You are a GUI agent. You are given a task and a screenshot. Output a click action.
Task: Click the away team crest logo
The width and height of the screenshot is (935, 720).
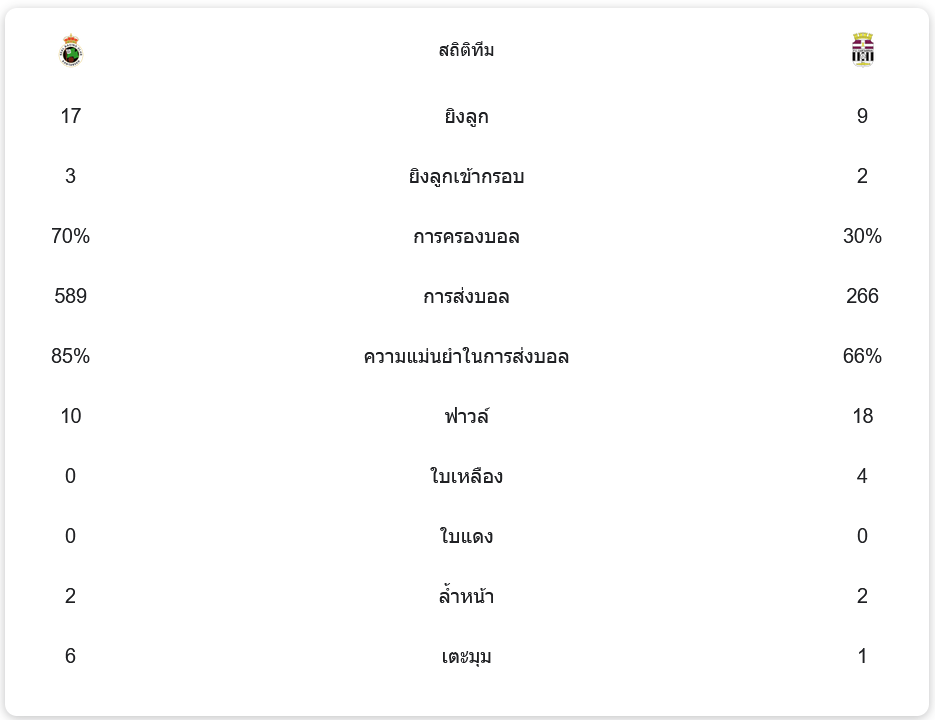click(862, 50)
